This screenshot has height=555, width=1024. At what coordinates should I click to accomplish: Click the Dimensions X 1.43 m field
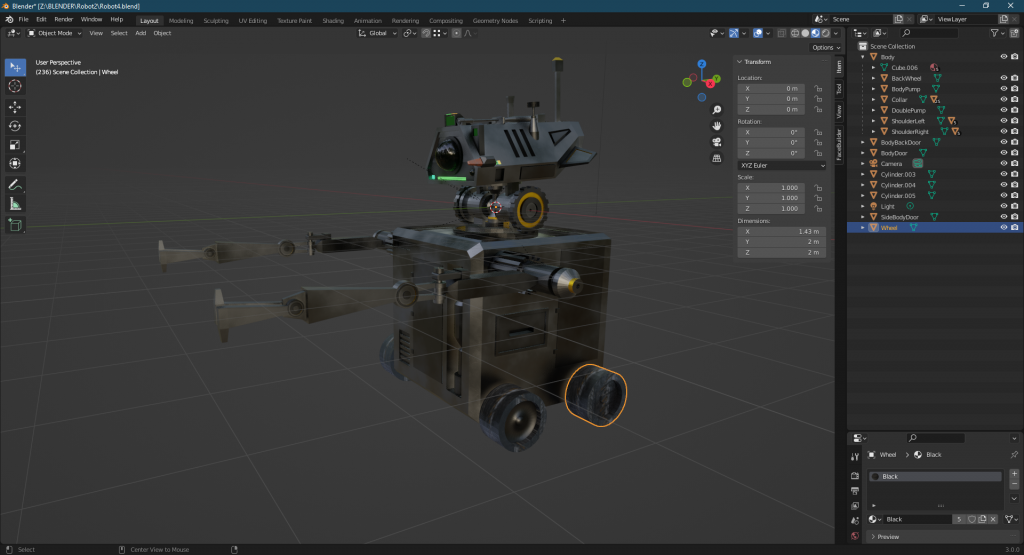tap(782, 231)
